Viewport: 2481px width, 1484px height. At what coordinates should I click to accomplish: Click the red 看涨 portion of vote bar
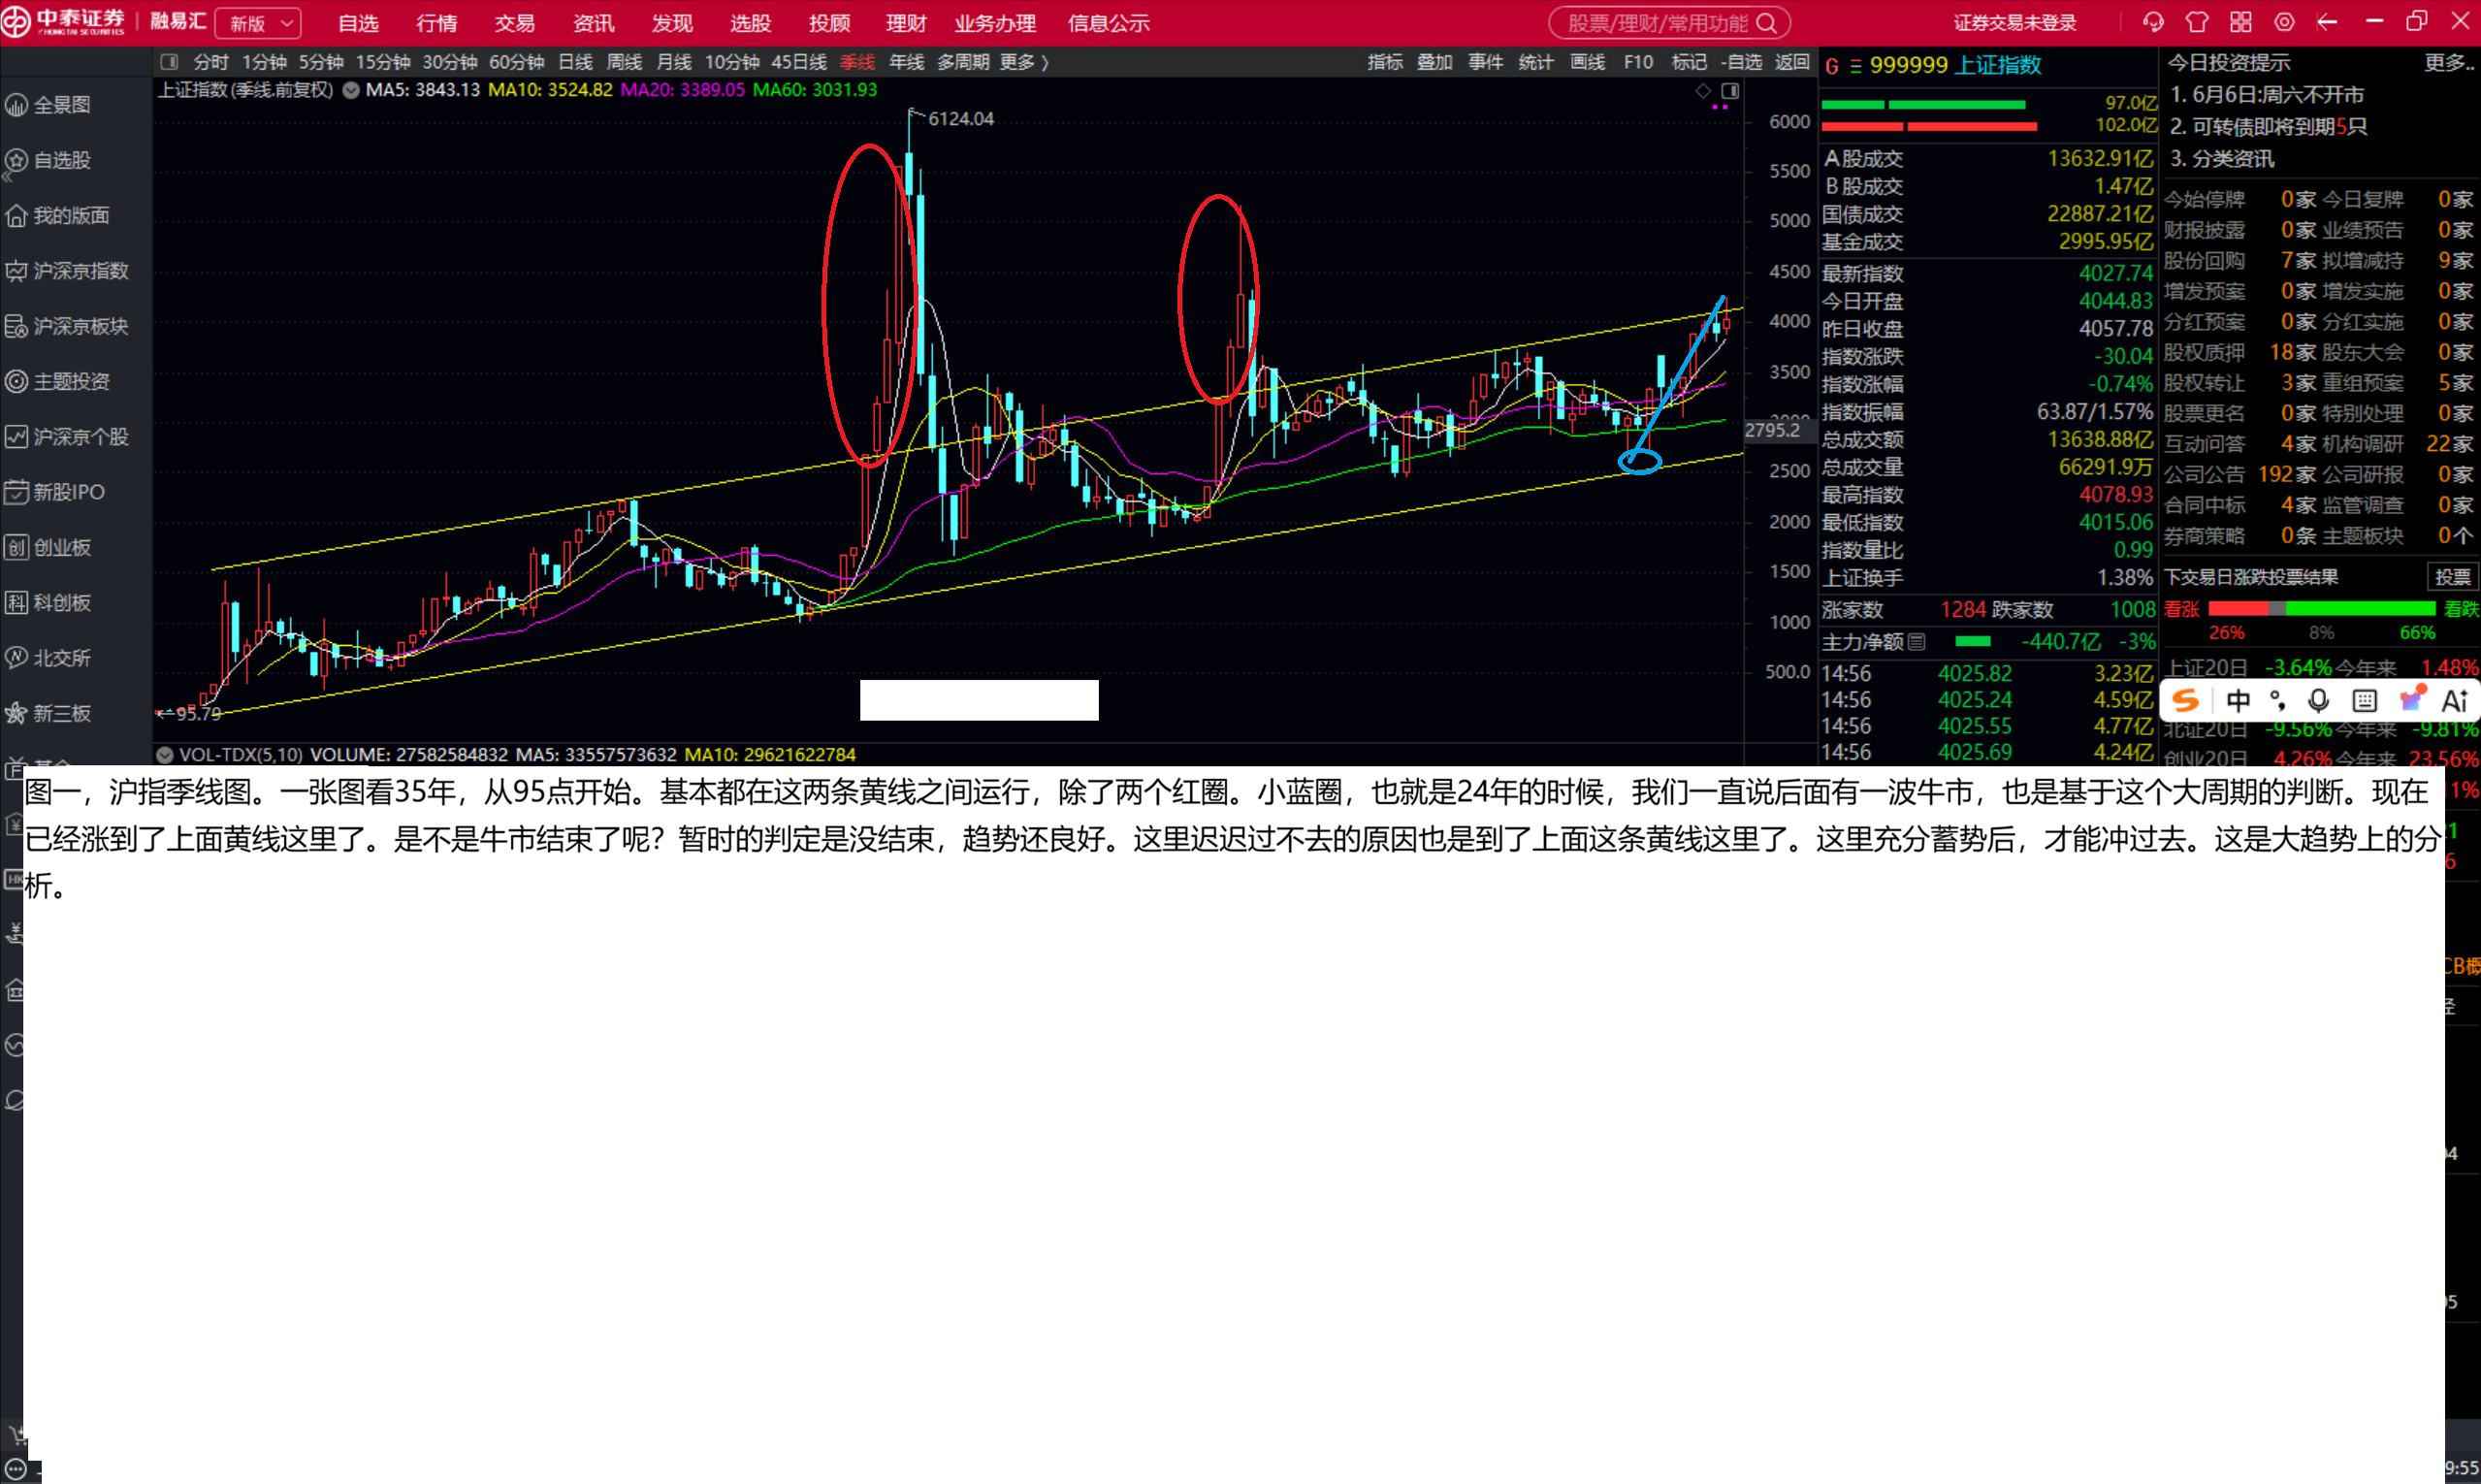pos(2238,608)
